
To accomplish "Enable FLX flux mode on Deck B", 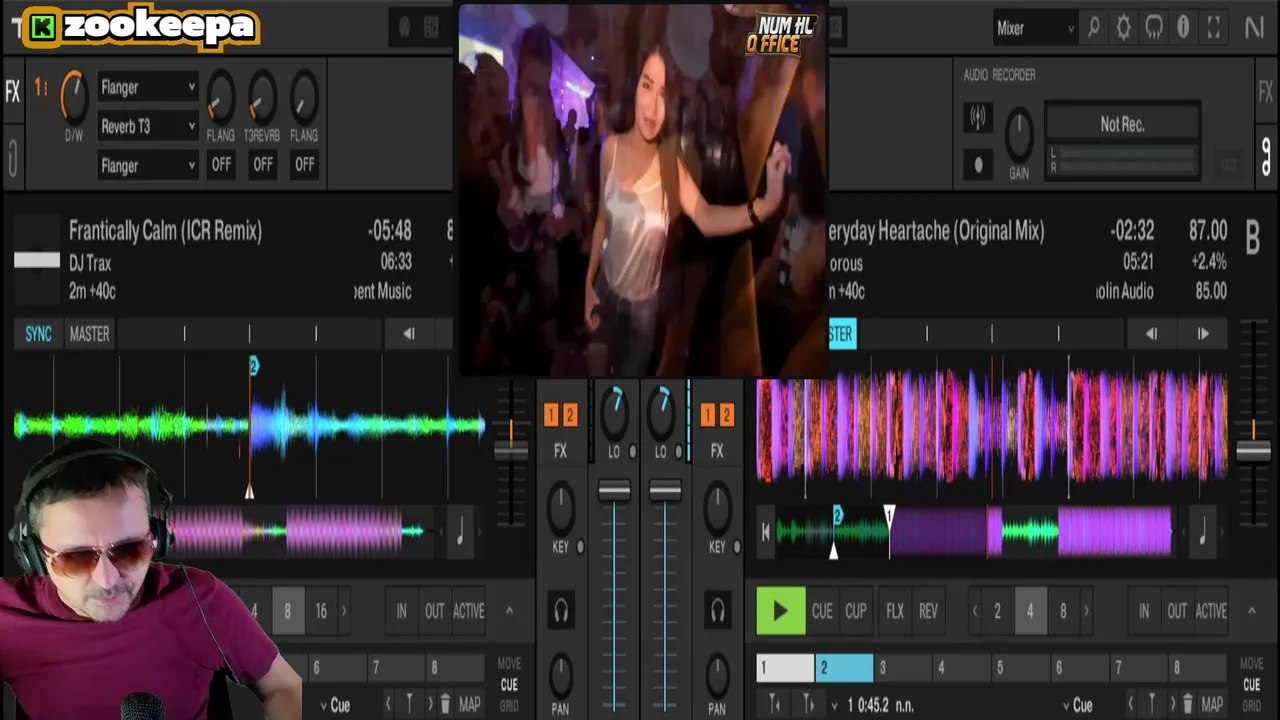I will coord(895,611).
